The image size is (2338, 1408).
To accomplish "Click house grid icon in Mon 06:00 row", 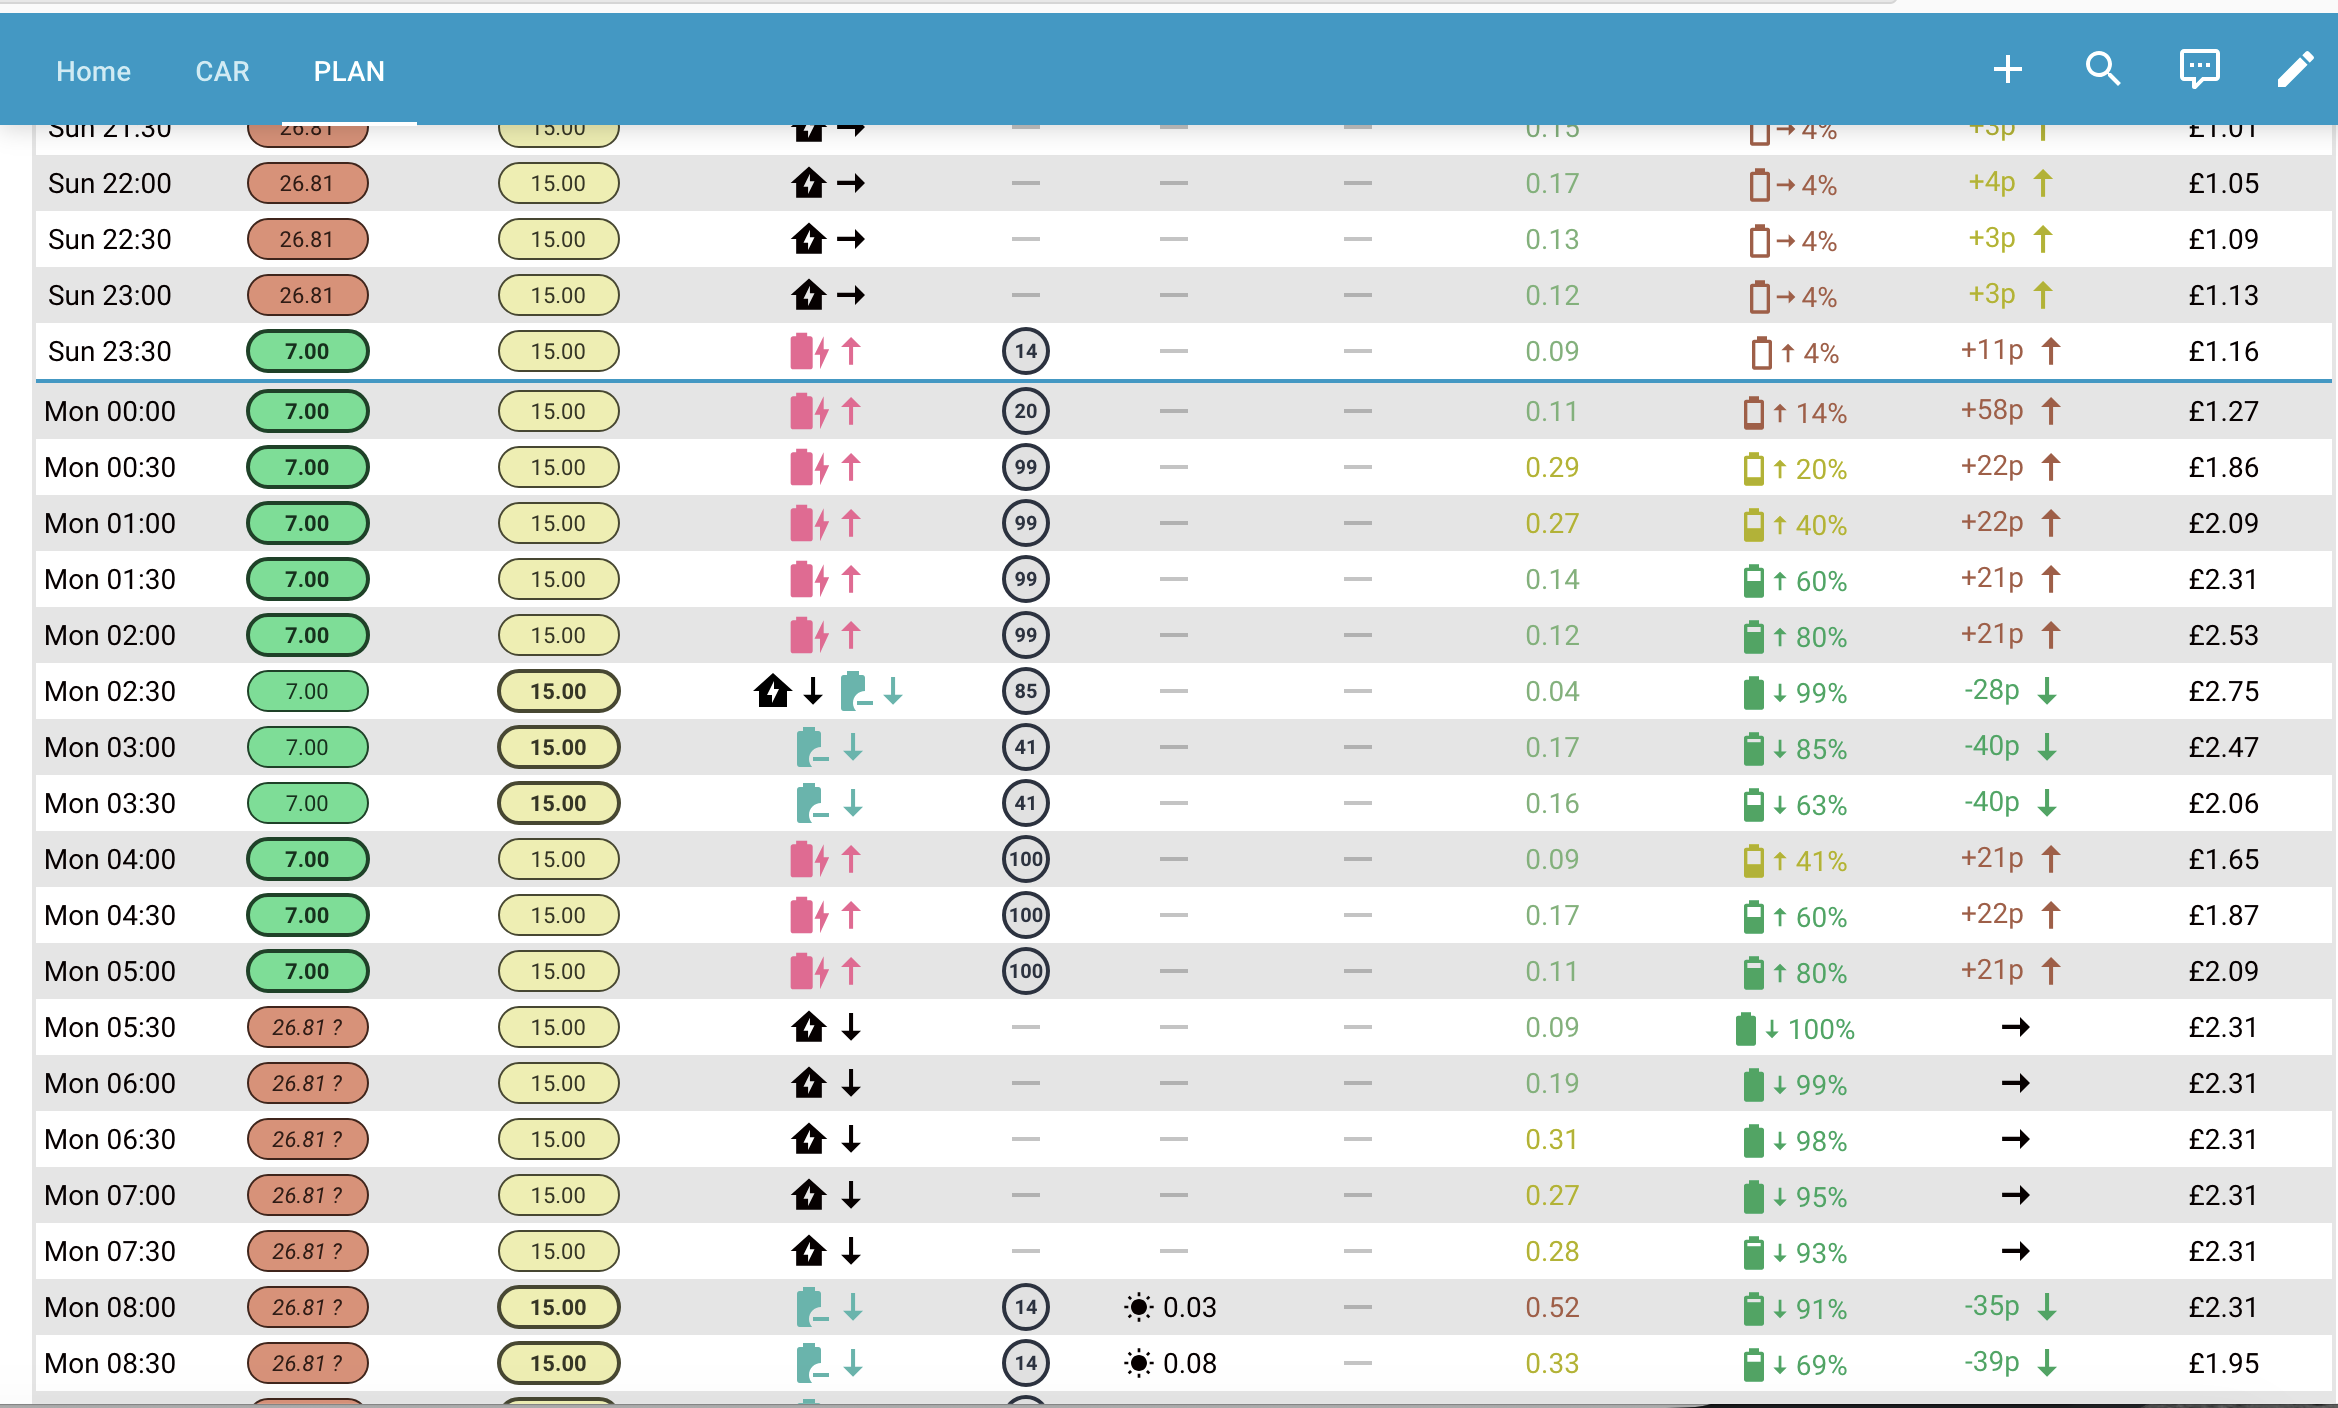I will (x=809, y=1083).
